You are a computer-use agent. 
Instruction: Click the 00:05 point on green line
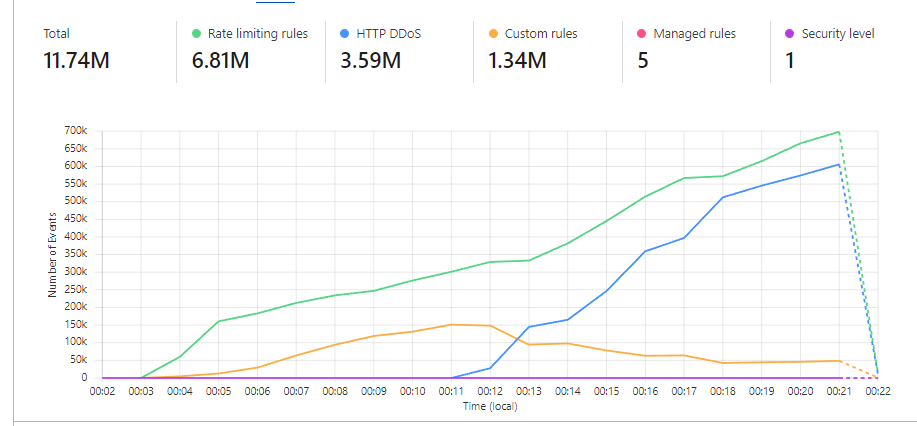219,321
